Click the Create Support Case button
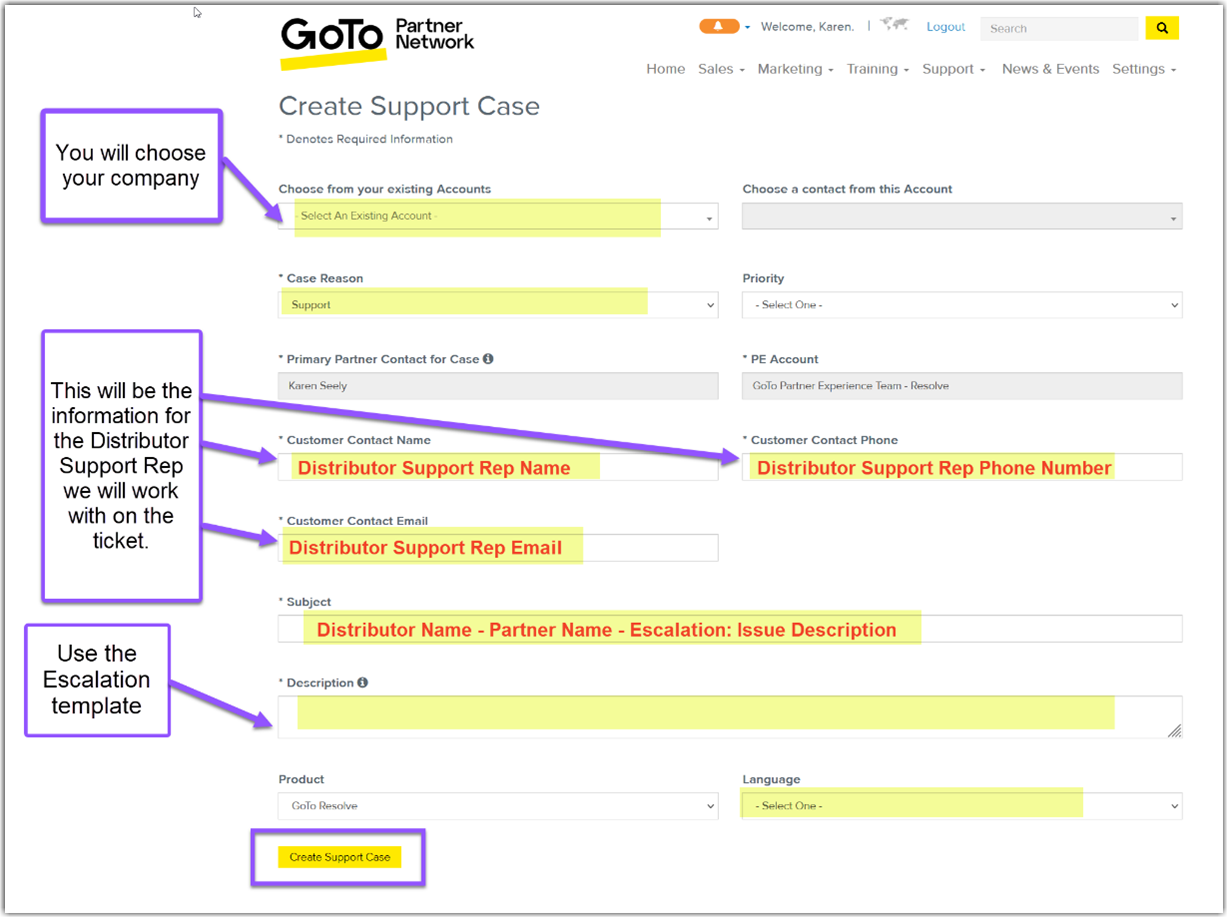Image resolution: width=1228 pixels, height=918 pixels. (340, 857)
